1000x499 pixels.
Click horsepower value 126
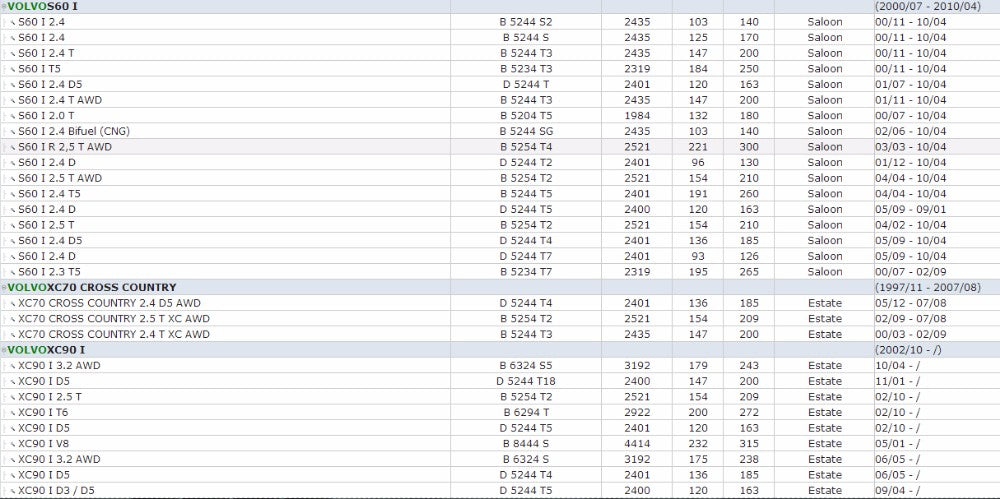click(749, 257)
